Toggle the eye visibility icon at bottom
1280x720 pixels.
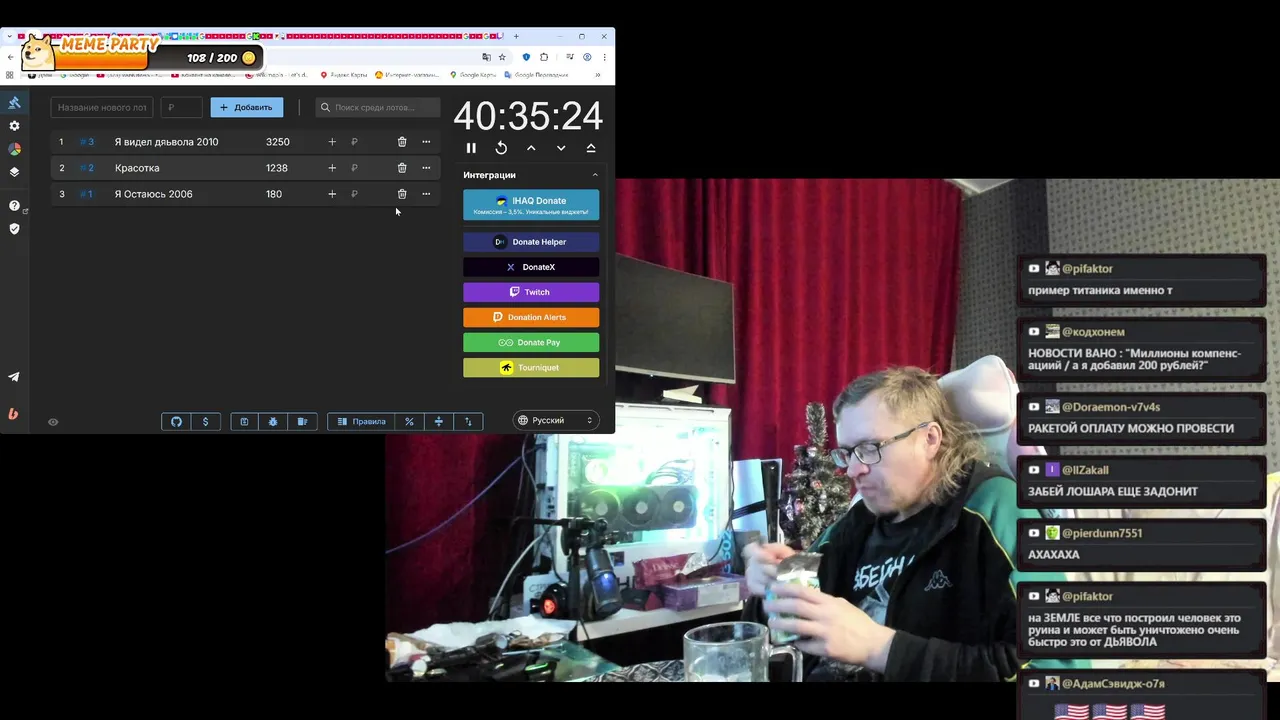pos(53,422)
